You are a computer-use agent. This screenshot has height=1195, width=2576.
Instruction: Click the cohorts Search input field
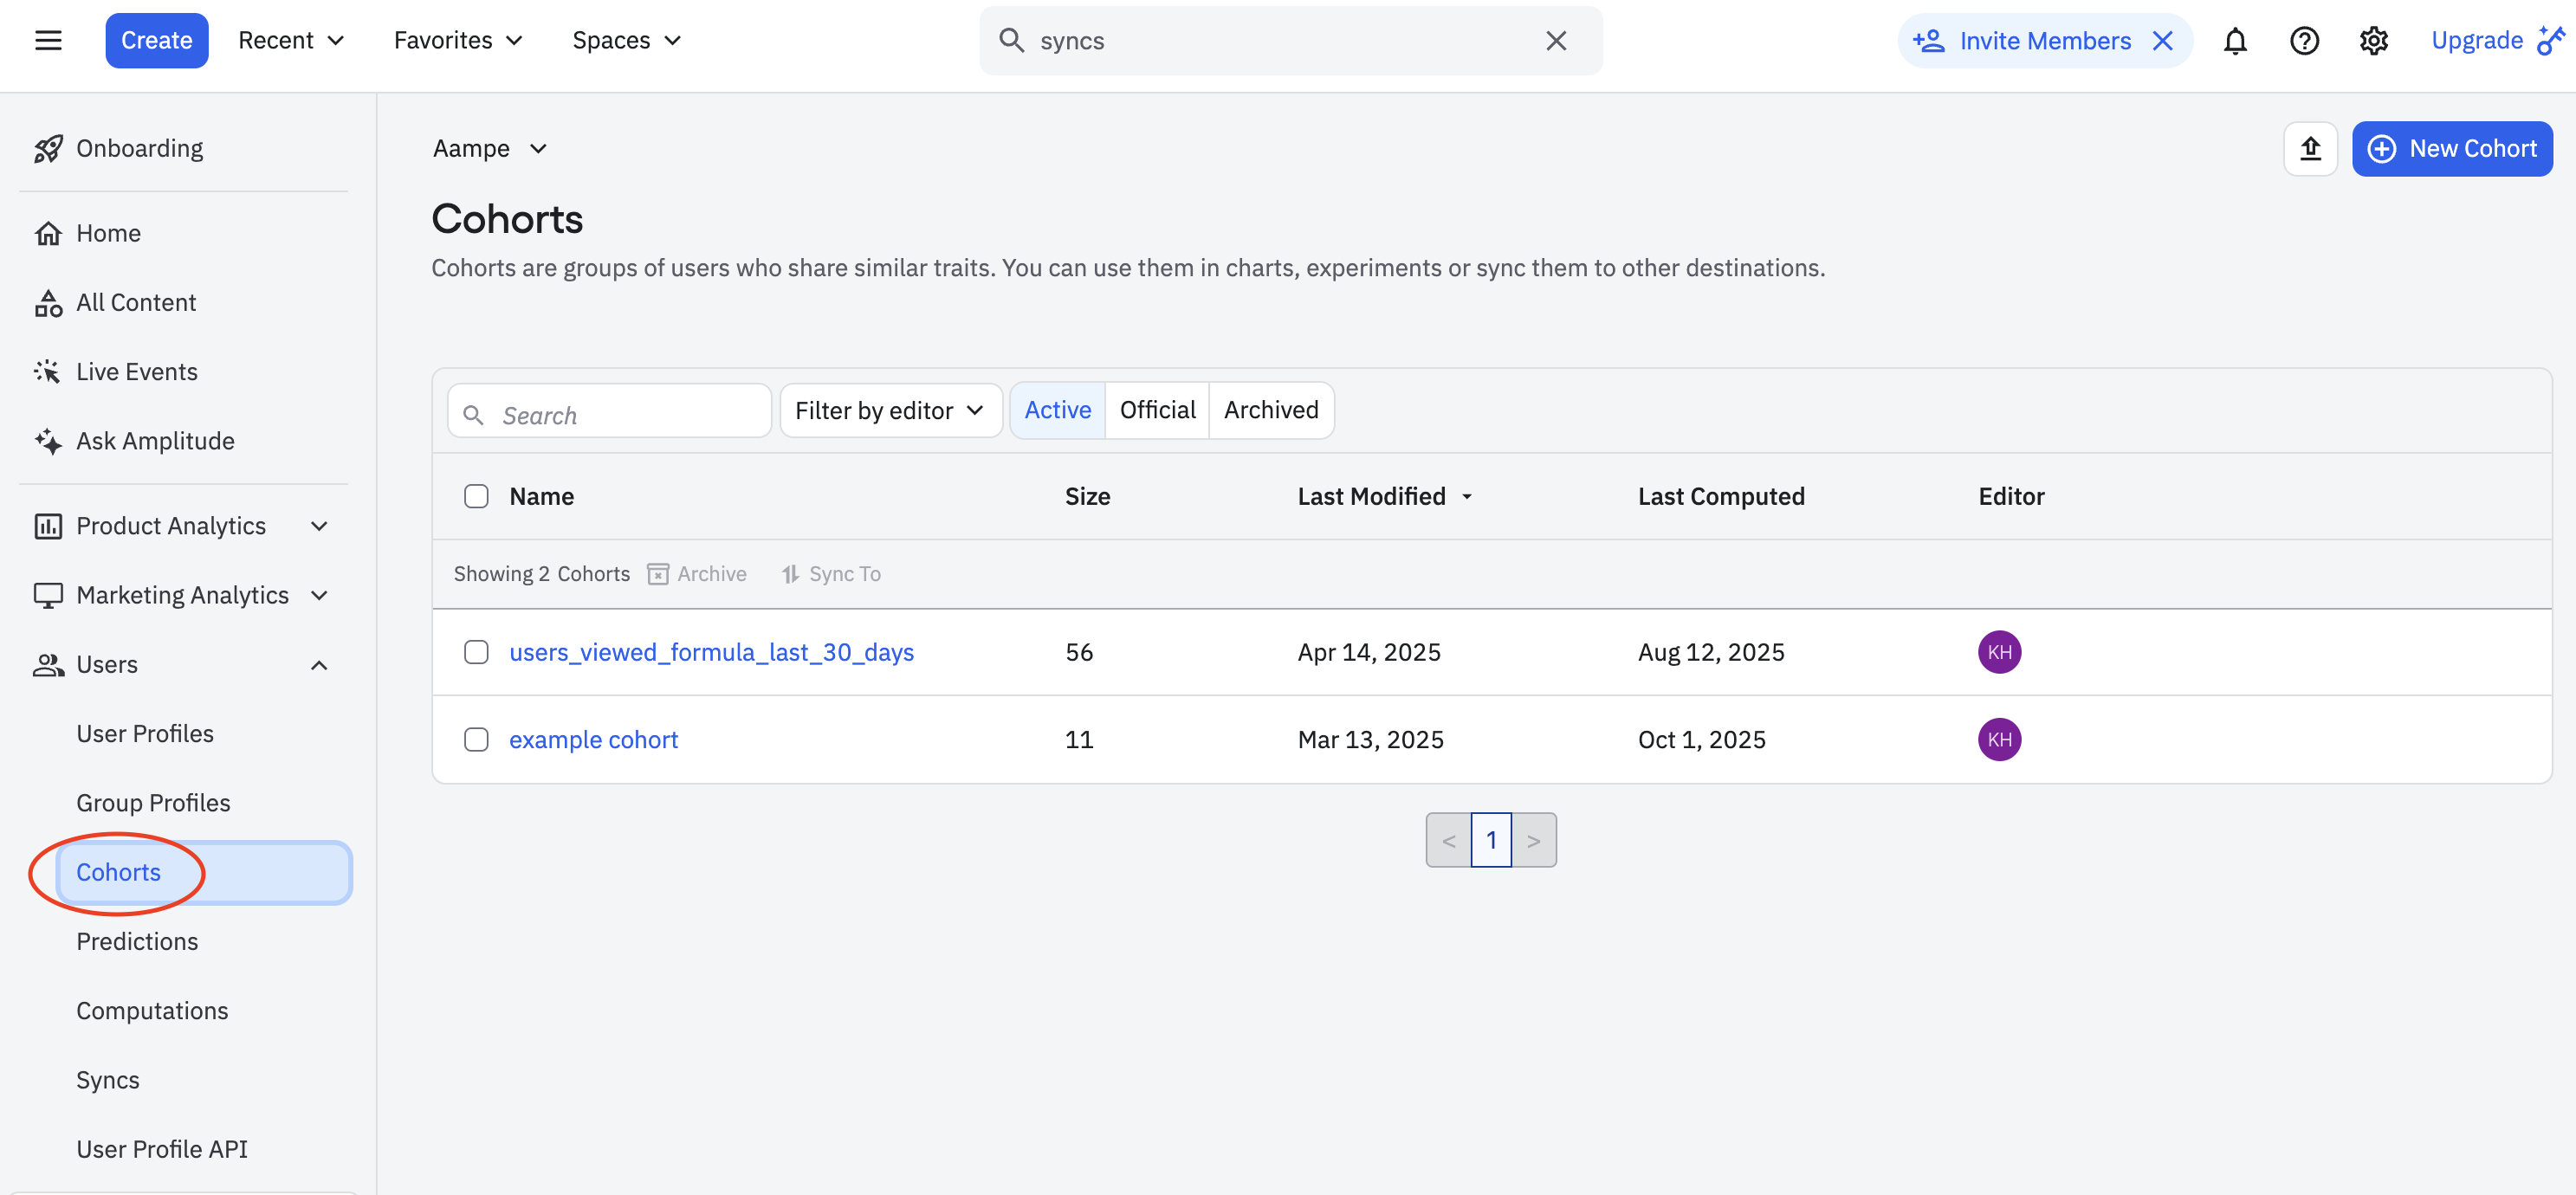[x=628, y=414]
